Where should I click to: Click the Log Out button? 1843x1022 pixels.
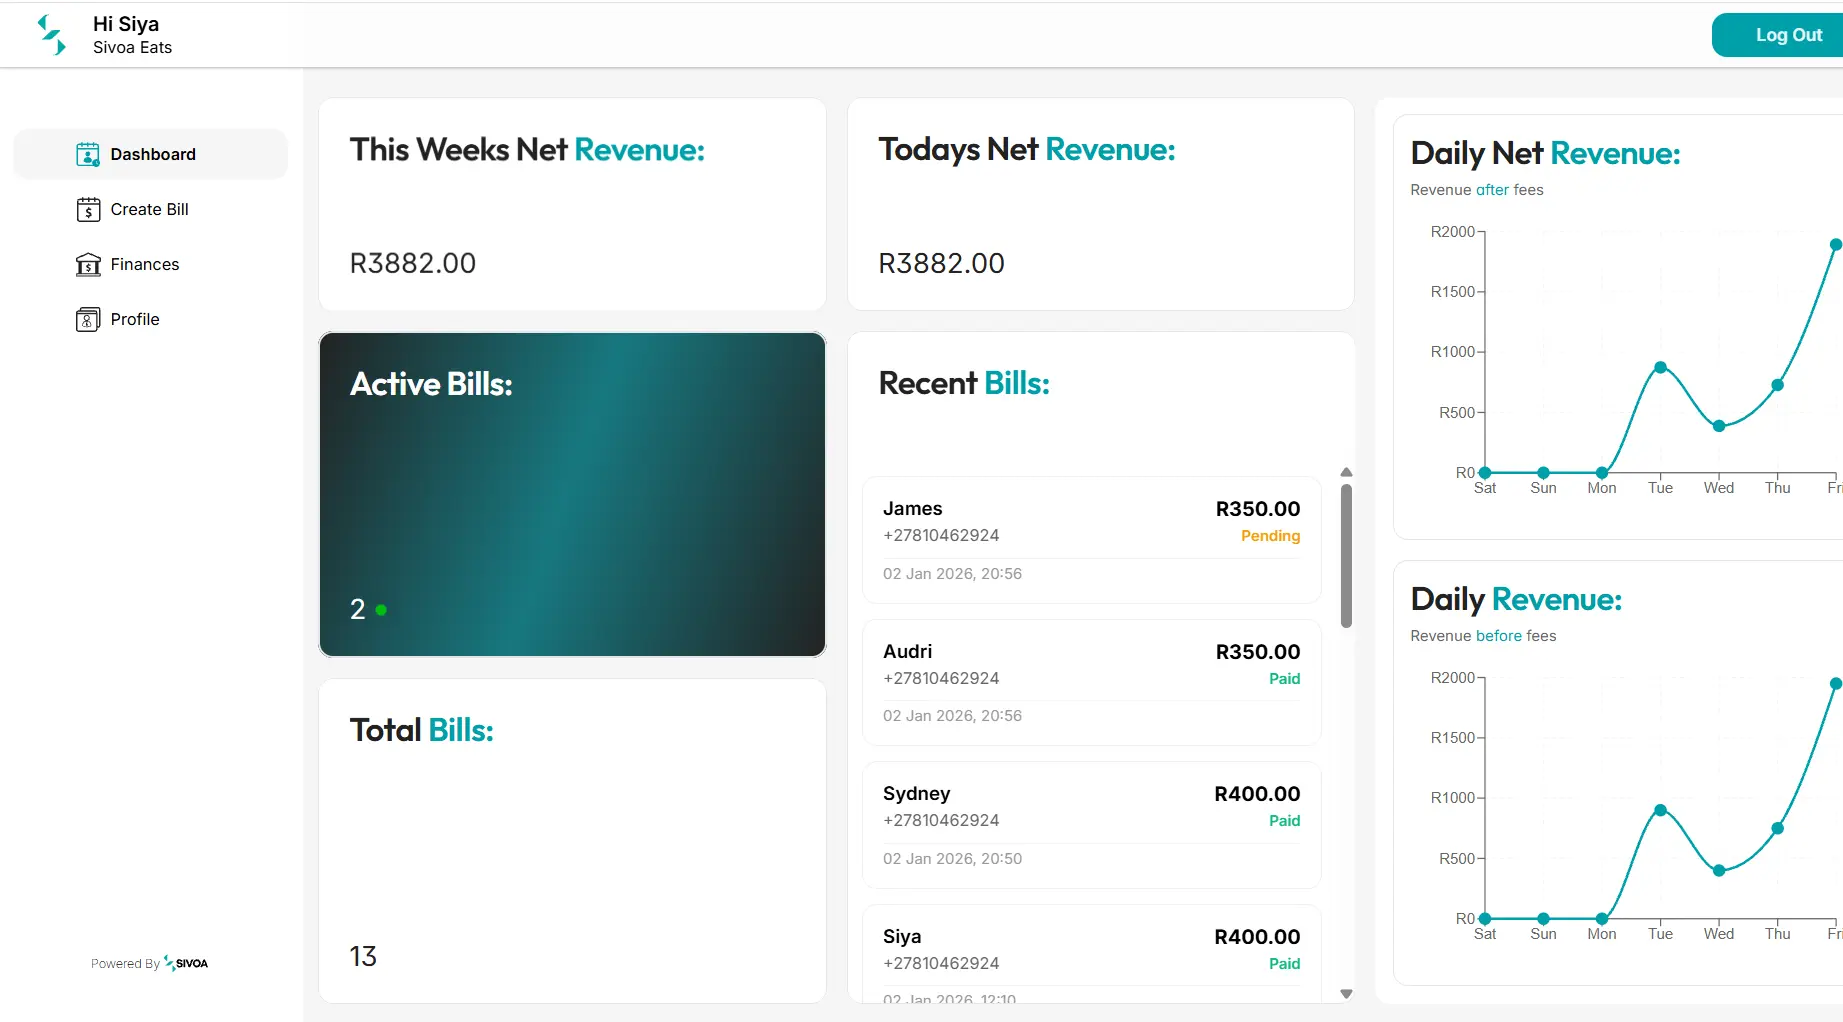pos(1778,35)
